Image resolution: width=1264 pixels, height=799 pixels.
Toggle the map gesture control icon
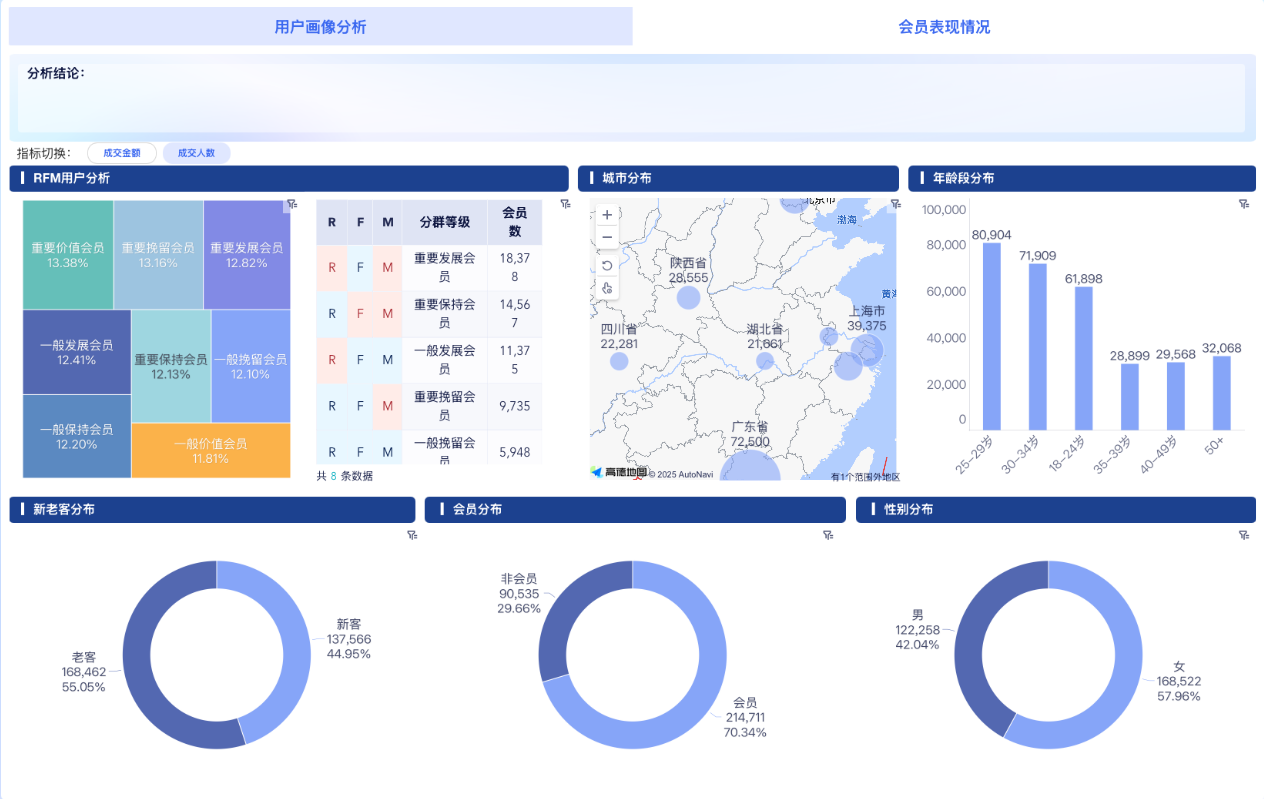[x=607, y=287]
